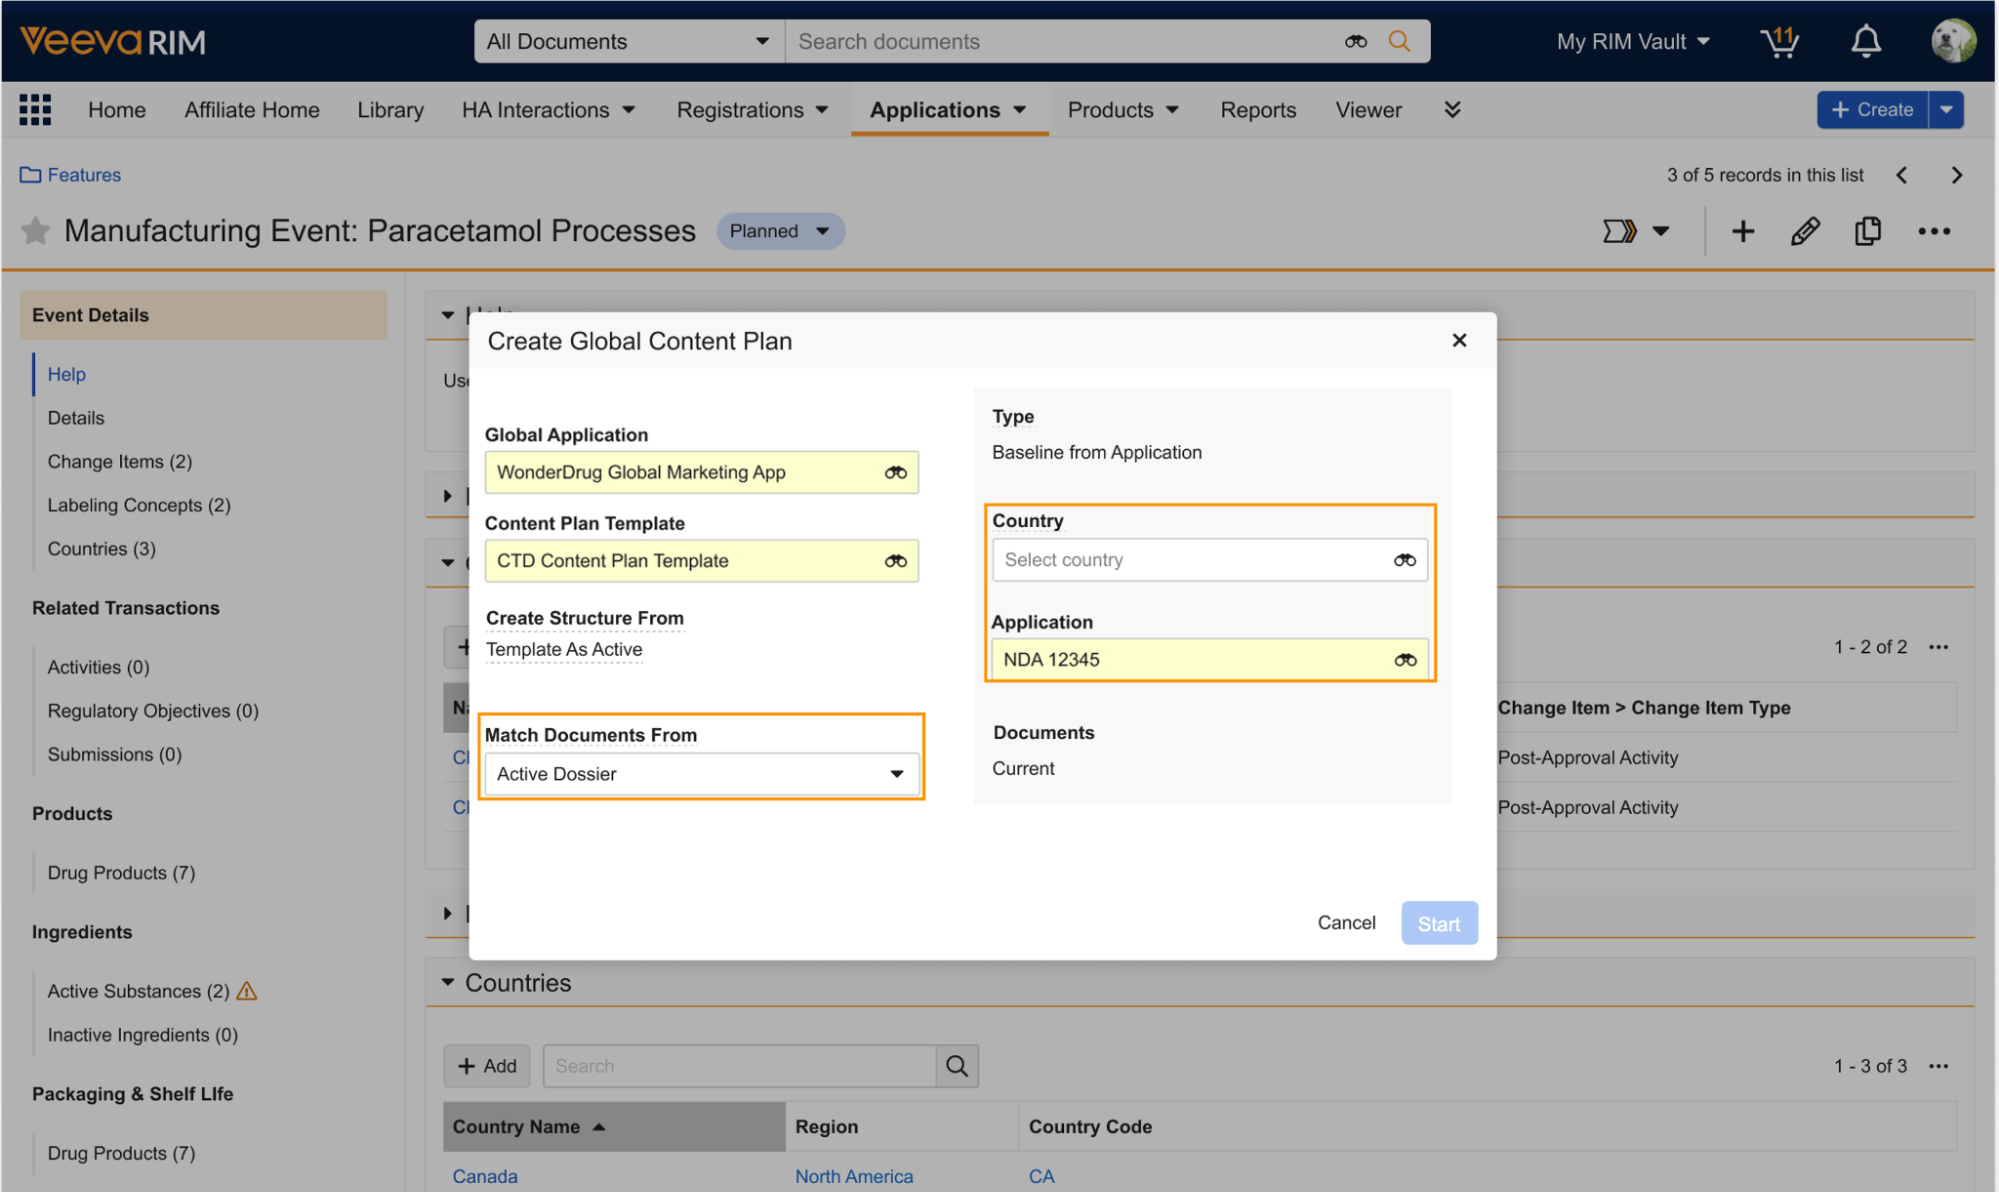Open the shopping cart icon
The width and height of the screenshot is (1999, 1192).
coord(1780,42)
